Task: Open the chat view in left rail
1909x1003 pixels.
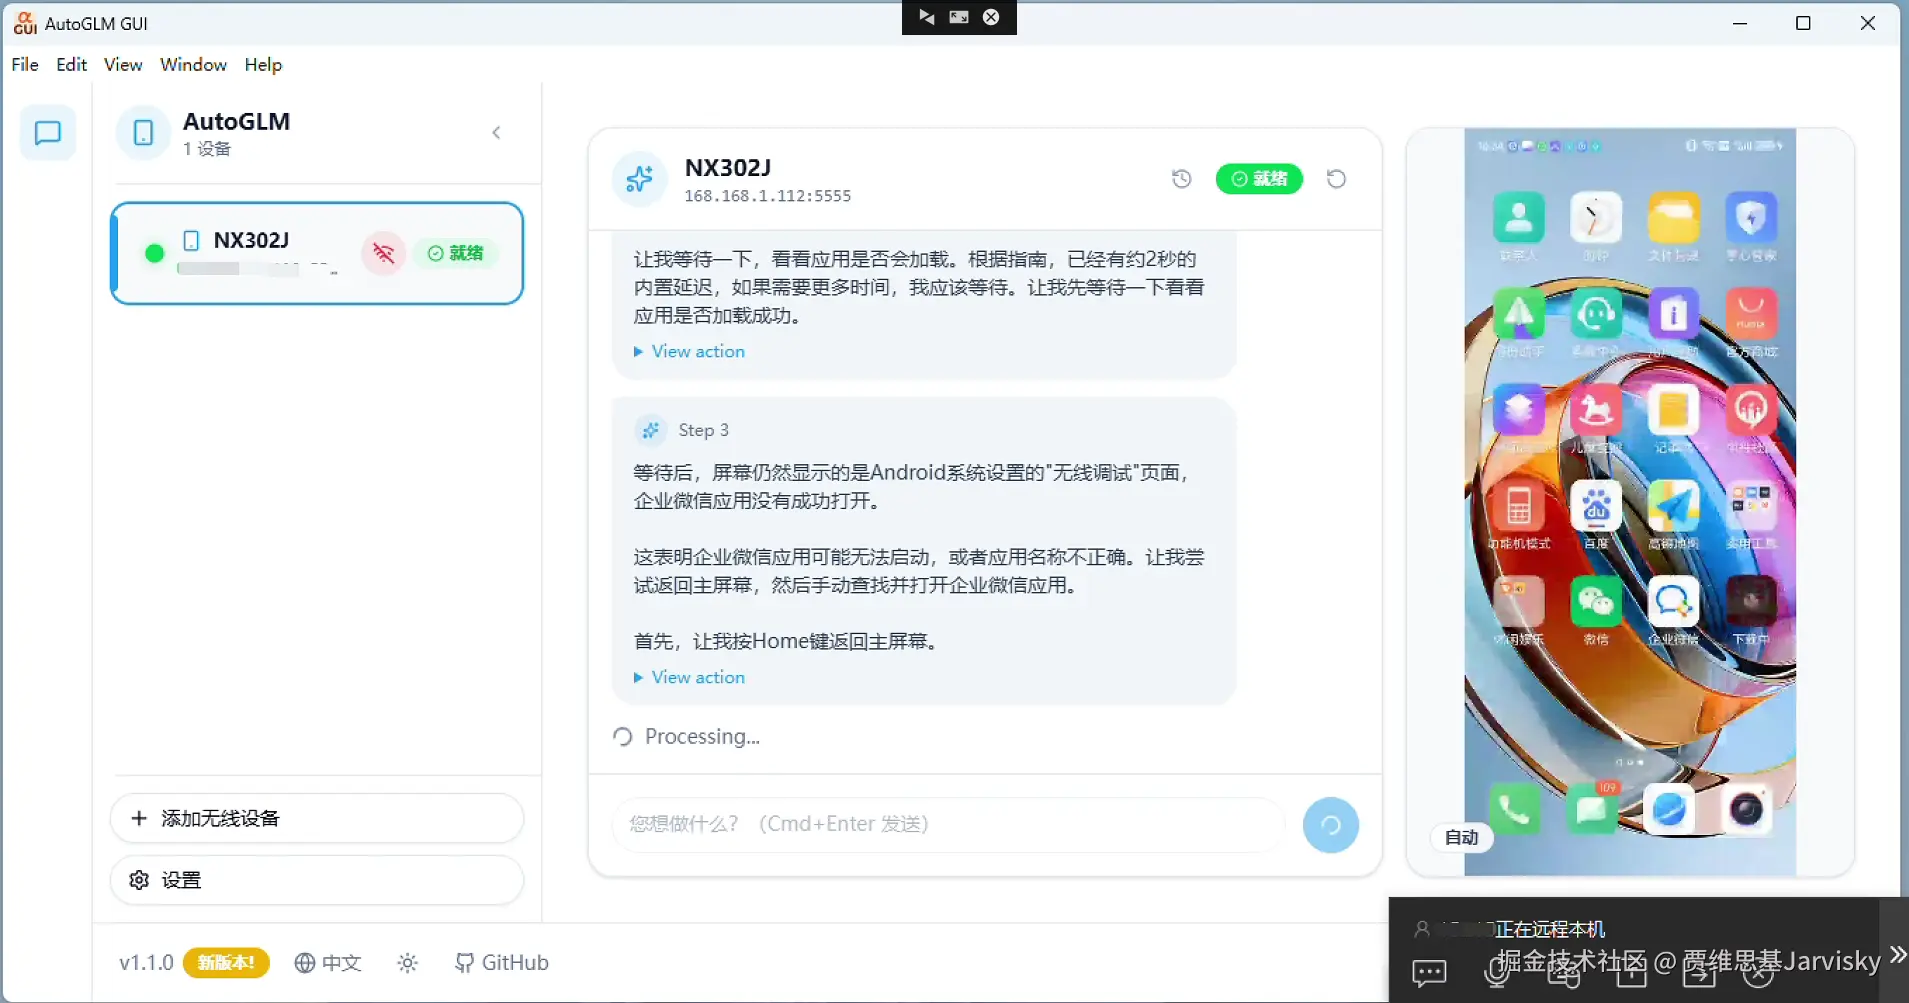Action: click(48, 133)
